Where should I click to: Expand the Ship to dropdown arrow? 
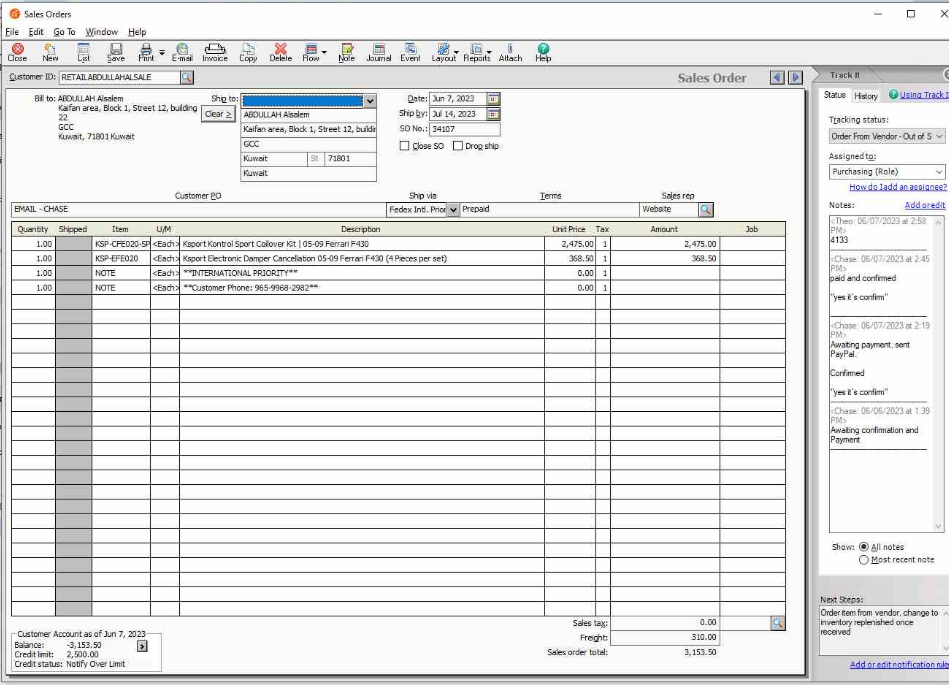tap(370, 101)
